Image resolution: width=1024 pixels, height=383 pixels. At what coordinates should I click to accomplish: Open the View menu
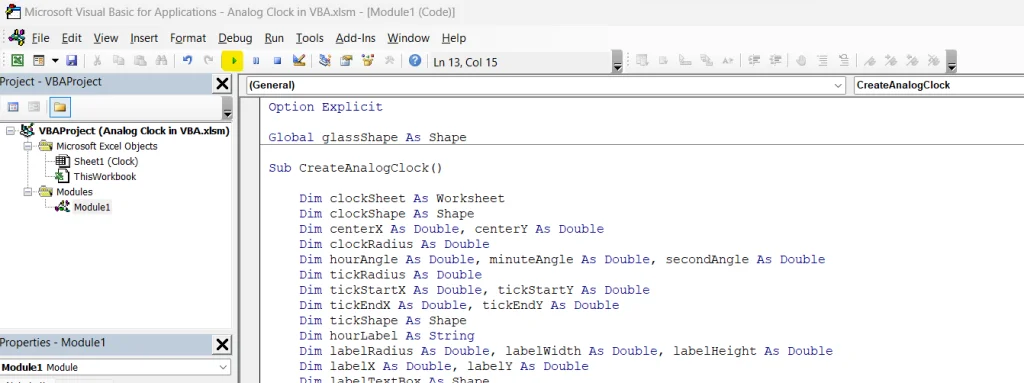point(106,38)
